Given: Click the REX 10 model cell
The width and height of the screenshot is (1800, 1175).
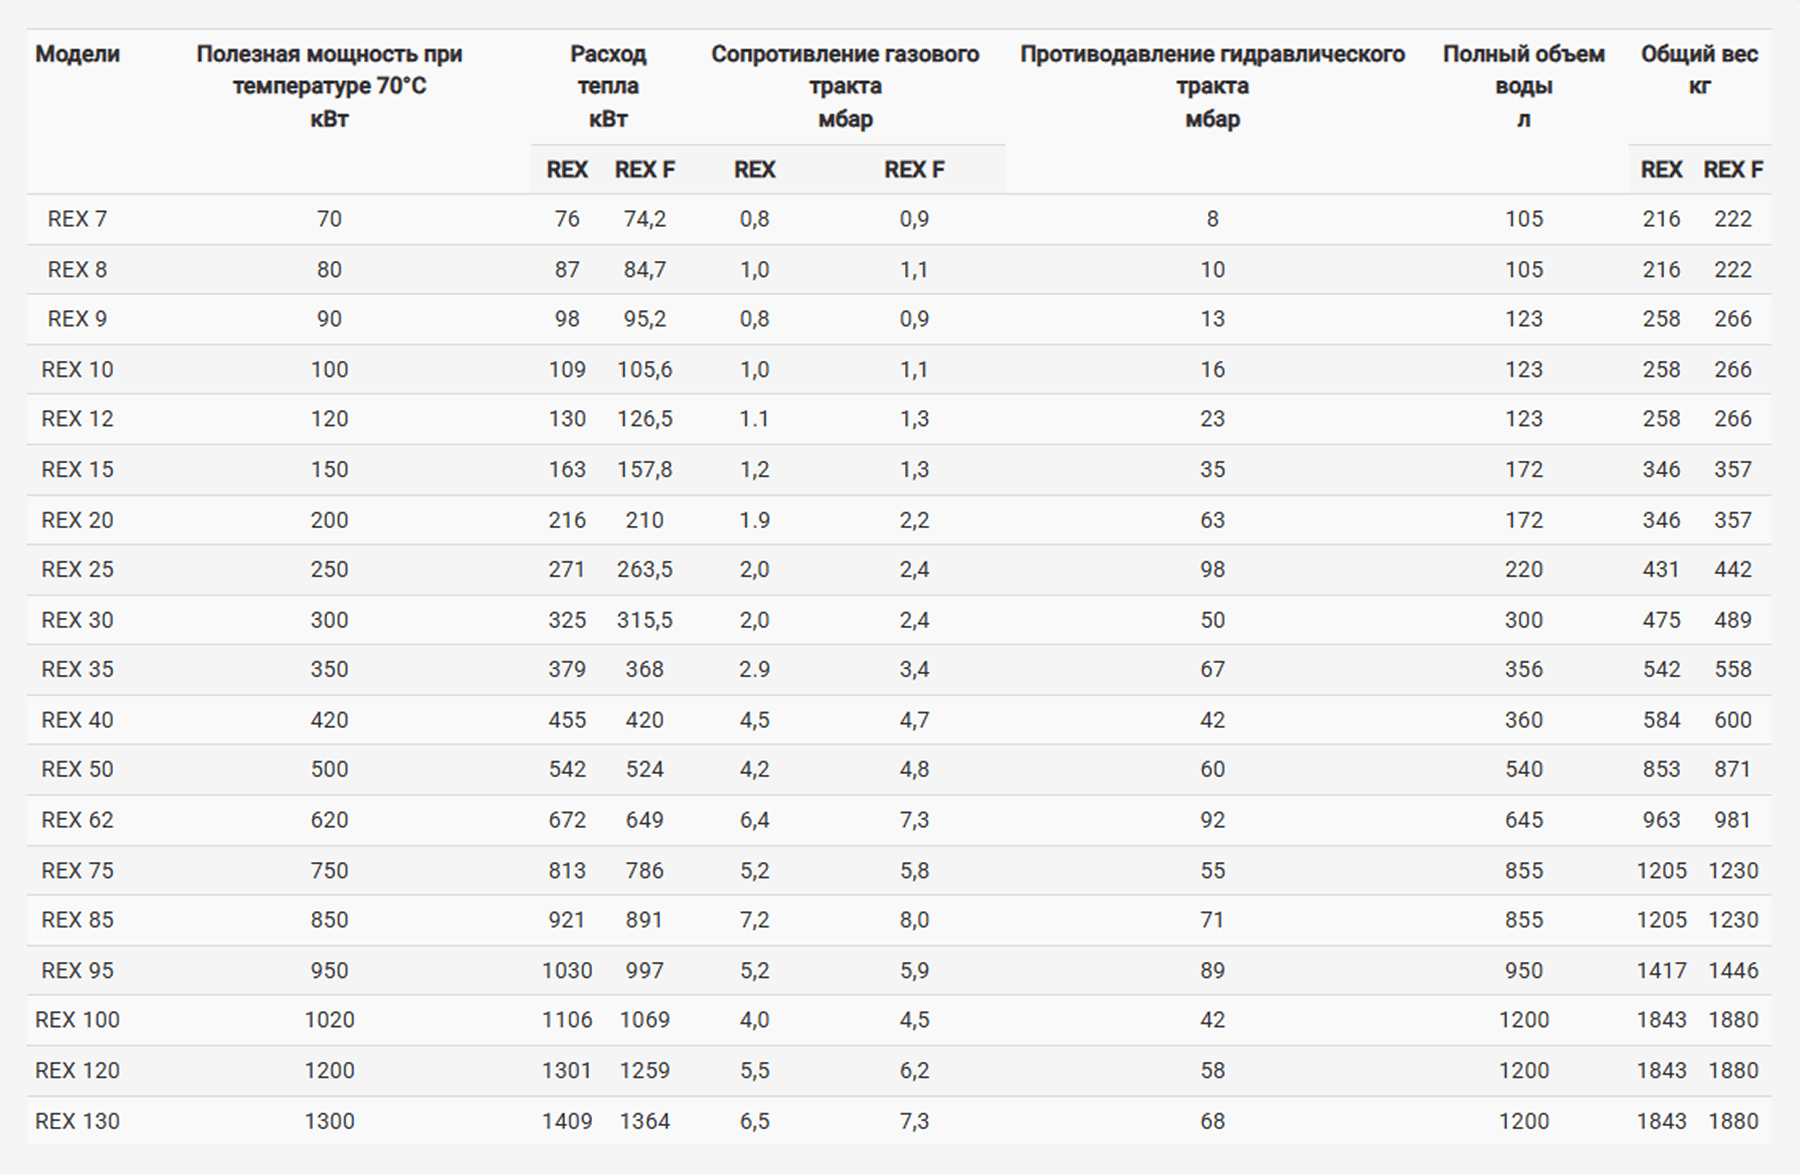Looking at the screenshot, I should [x=77, y=369].
